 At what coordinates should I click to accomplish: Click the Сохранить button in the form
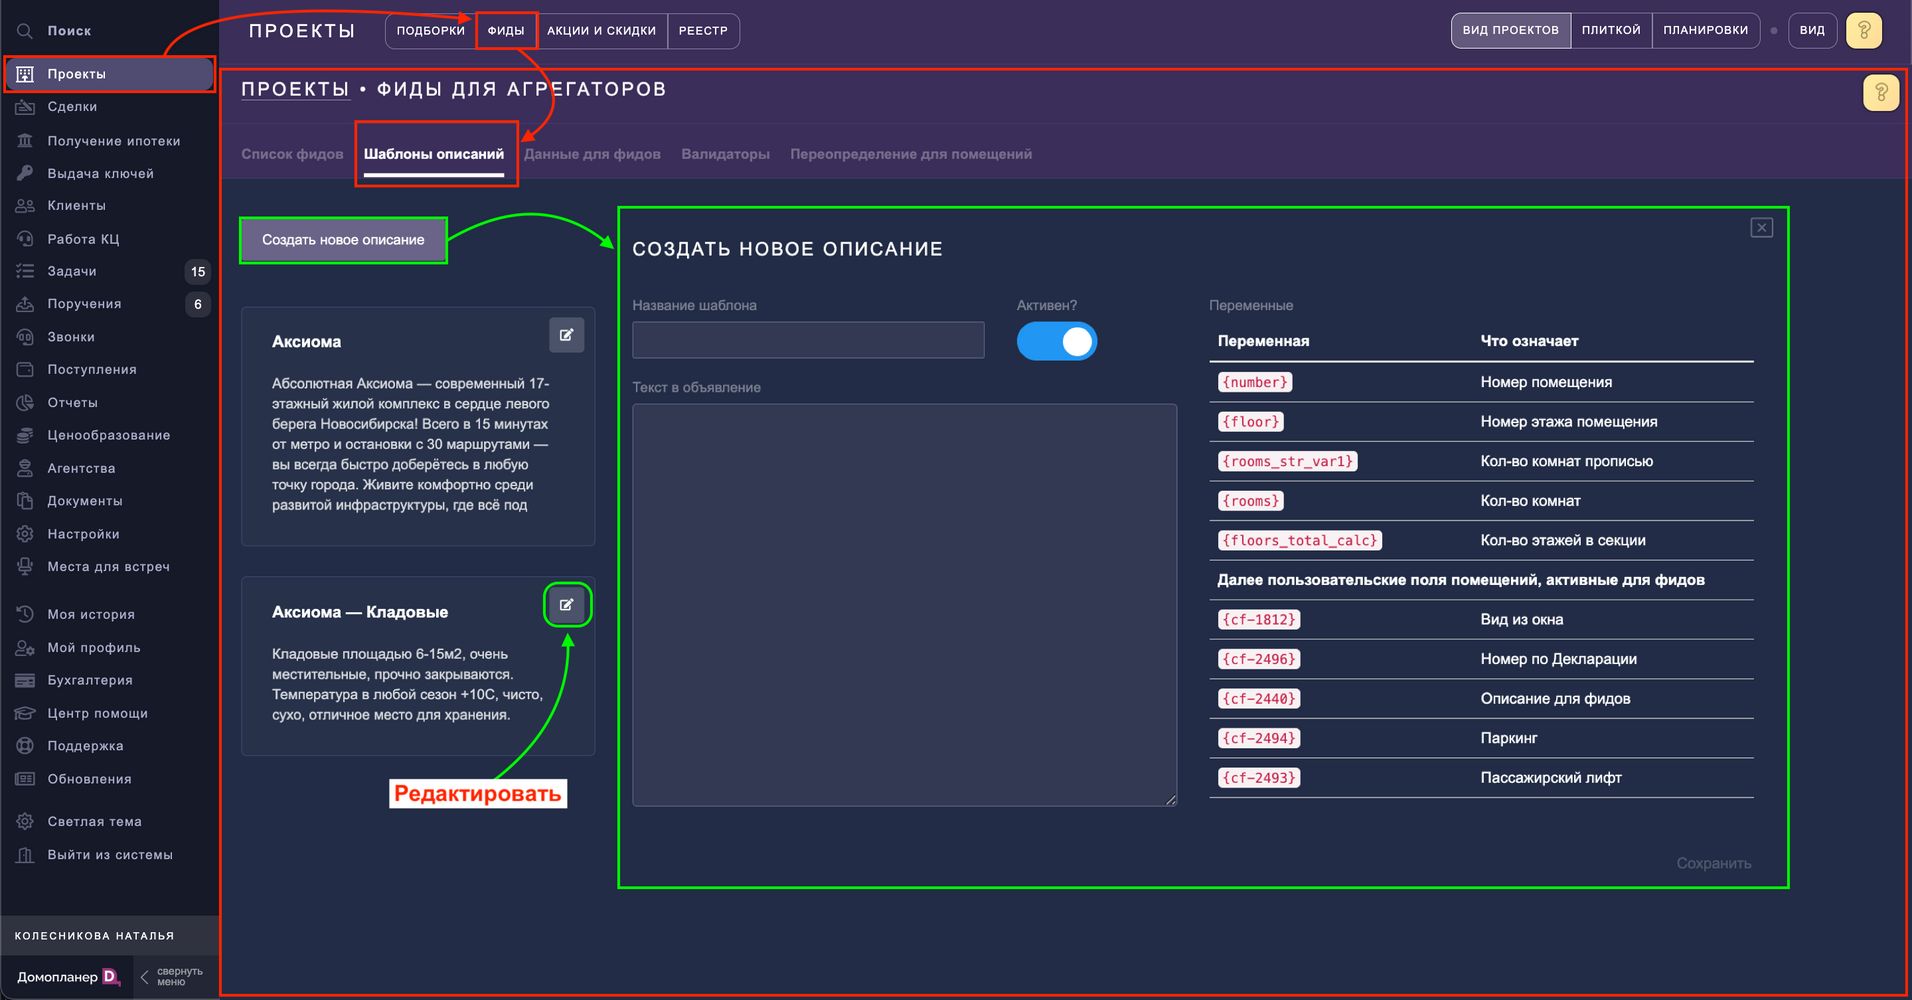1714,863
